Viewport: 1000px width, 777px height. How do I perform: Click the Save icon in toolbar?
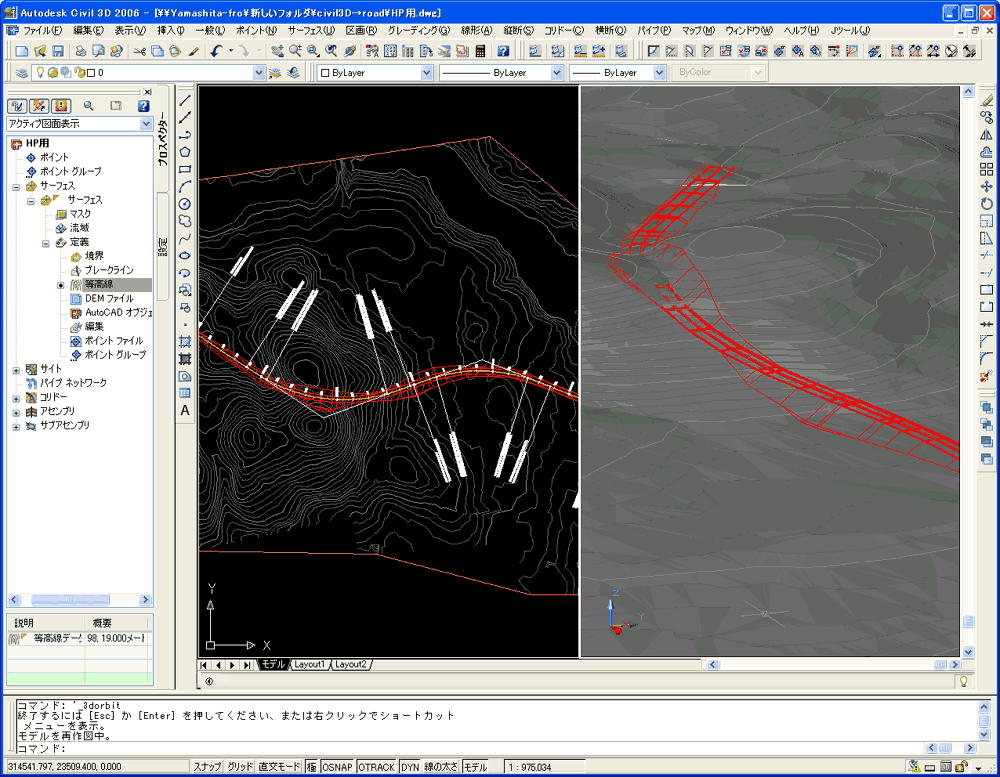pos(58,51)
